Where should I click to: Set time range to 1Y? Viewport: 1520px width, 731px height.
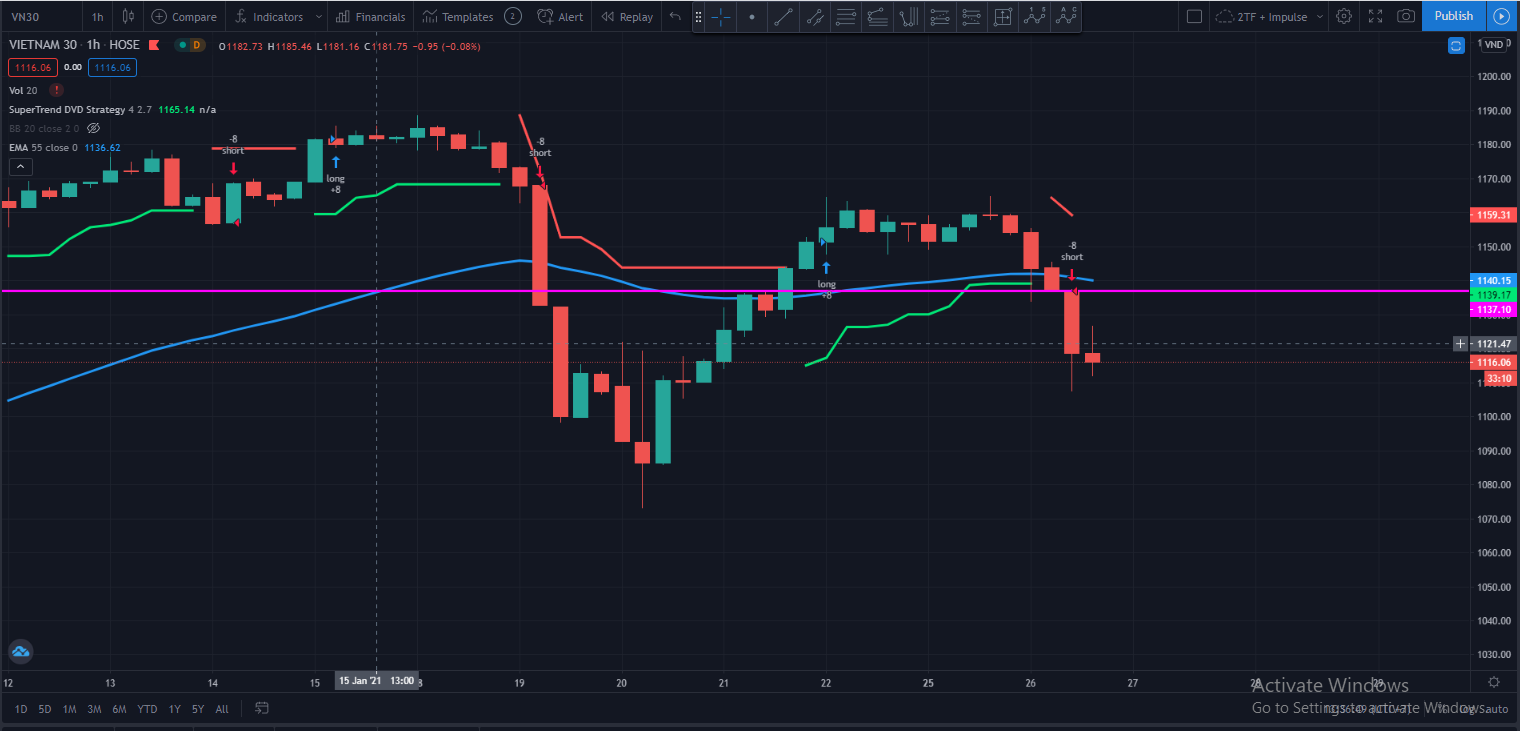175,709
